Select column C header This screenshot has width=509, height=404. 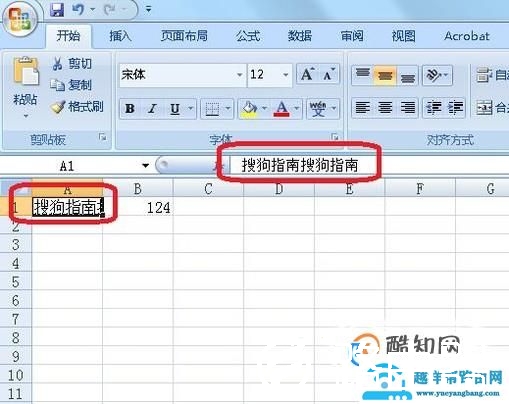coord(208,189)
